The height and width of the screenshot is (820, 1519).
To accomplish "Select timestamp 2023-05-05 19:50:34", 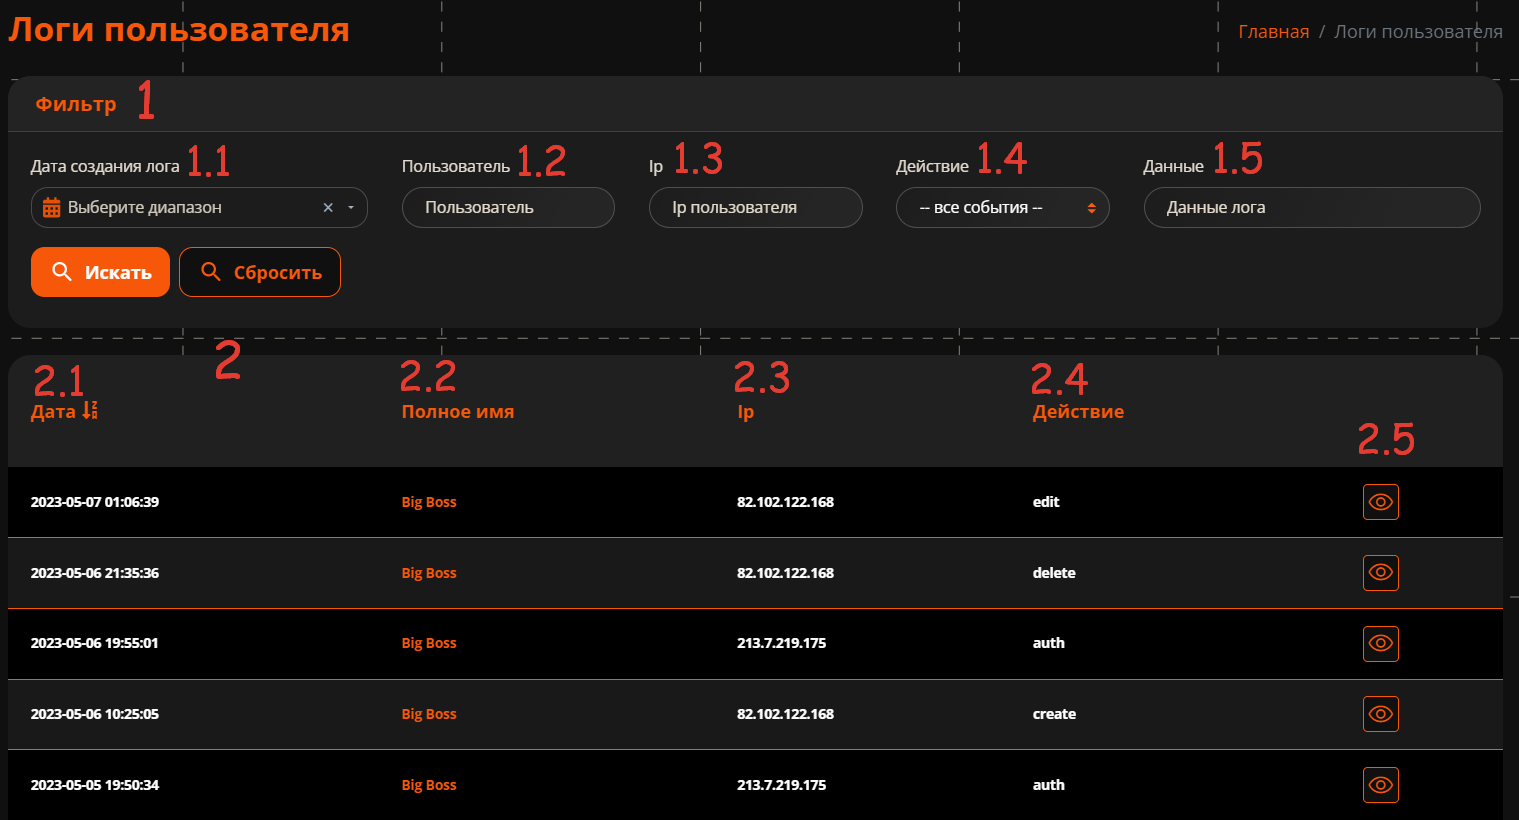I will coord(95,785).
